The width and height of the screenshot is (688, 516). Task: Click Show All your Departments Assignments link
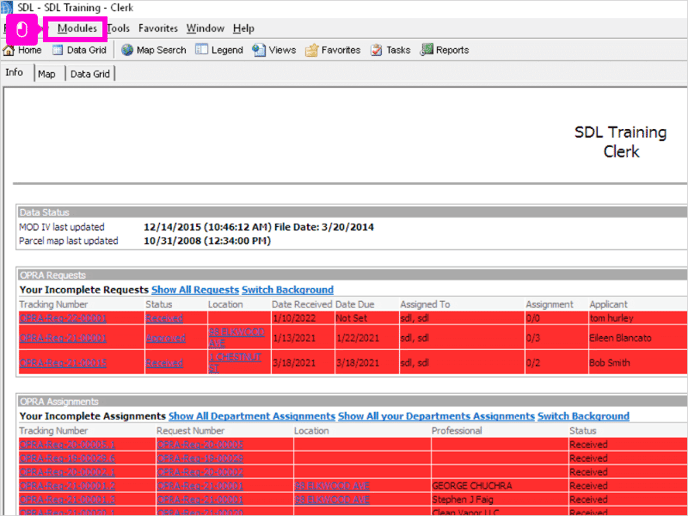(437, 416)
